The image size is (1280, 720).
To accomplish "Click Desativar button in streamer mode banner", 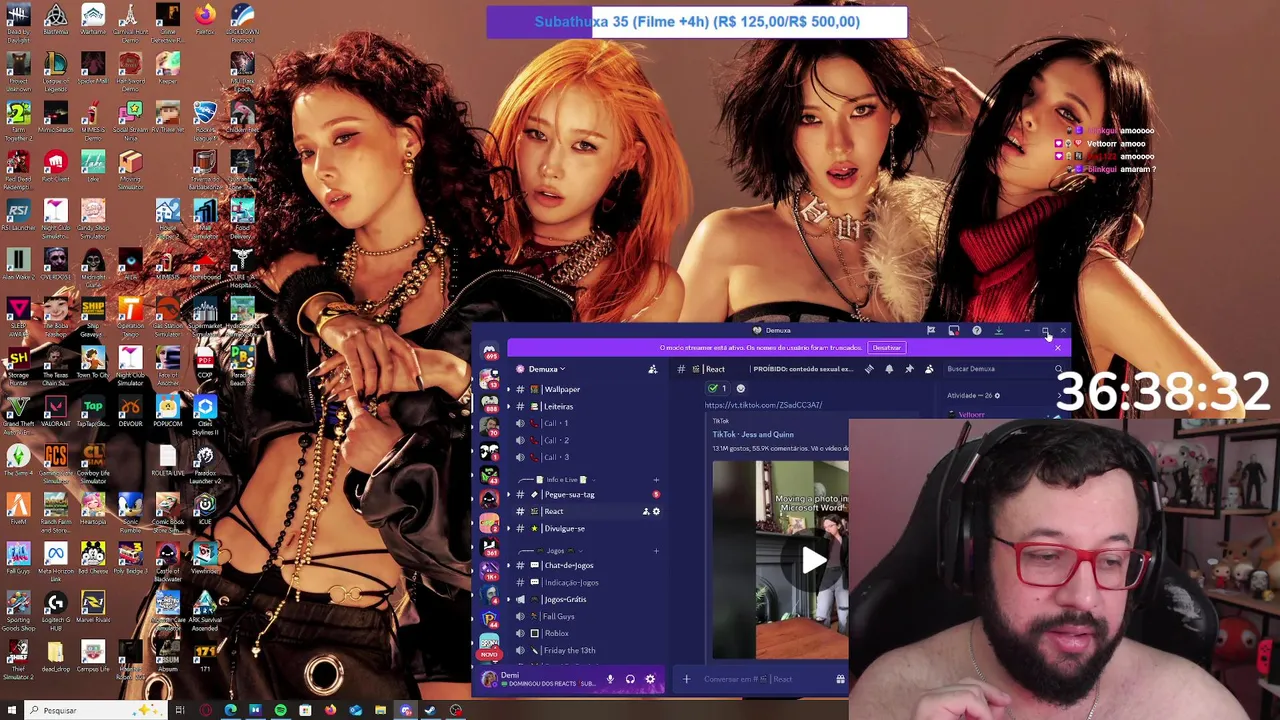I will [886, 348].
